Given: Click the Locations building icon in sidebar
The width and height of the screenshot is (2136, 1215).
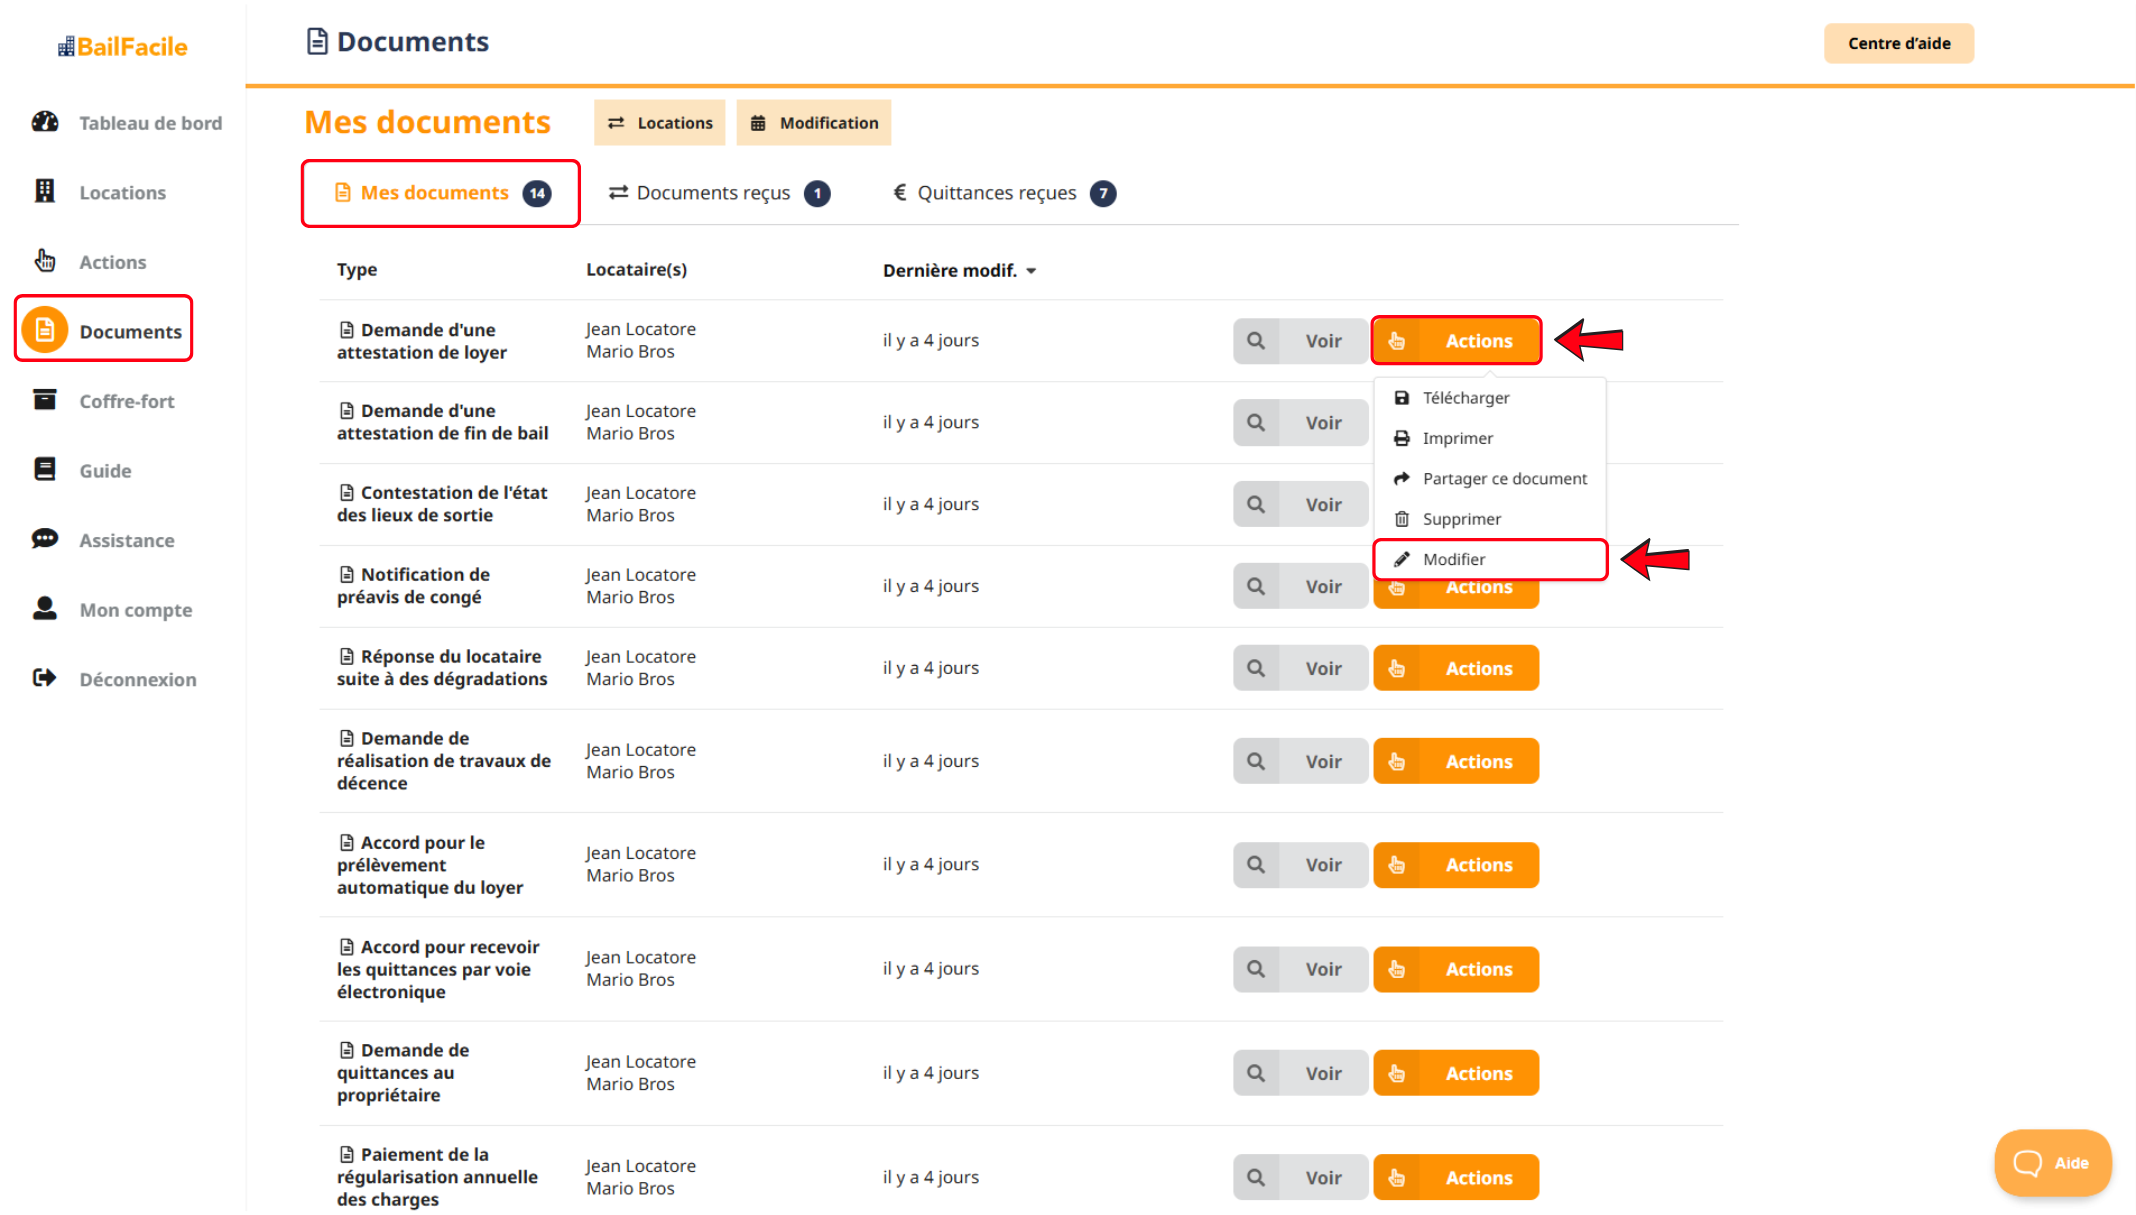Looking at the screenshot, I should point(45,191).
